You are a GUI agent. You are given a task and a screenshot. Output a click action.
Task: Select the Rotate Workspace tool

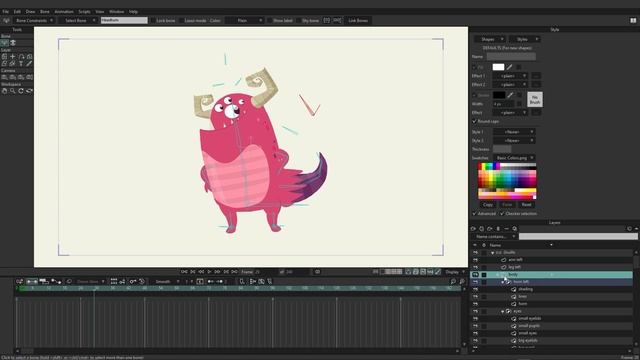[x=21, y=91]
